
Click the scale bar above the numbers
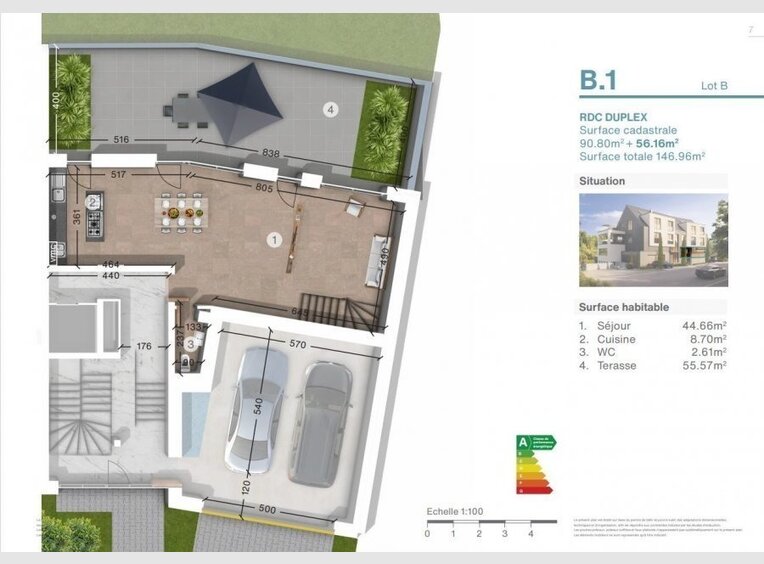pos(492,522)
